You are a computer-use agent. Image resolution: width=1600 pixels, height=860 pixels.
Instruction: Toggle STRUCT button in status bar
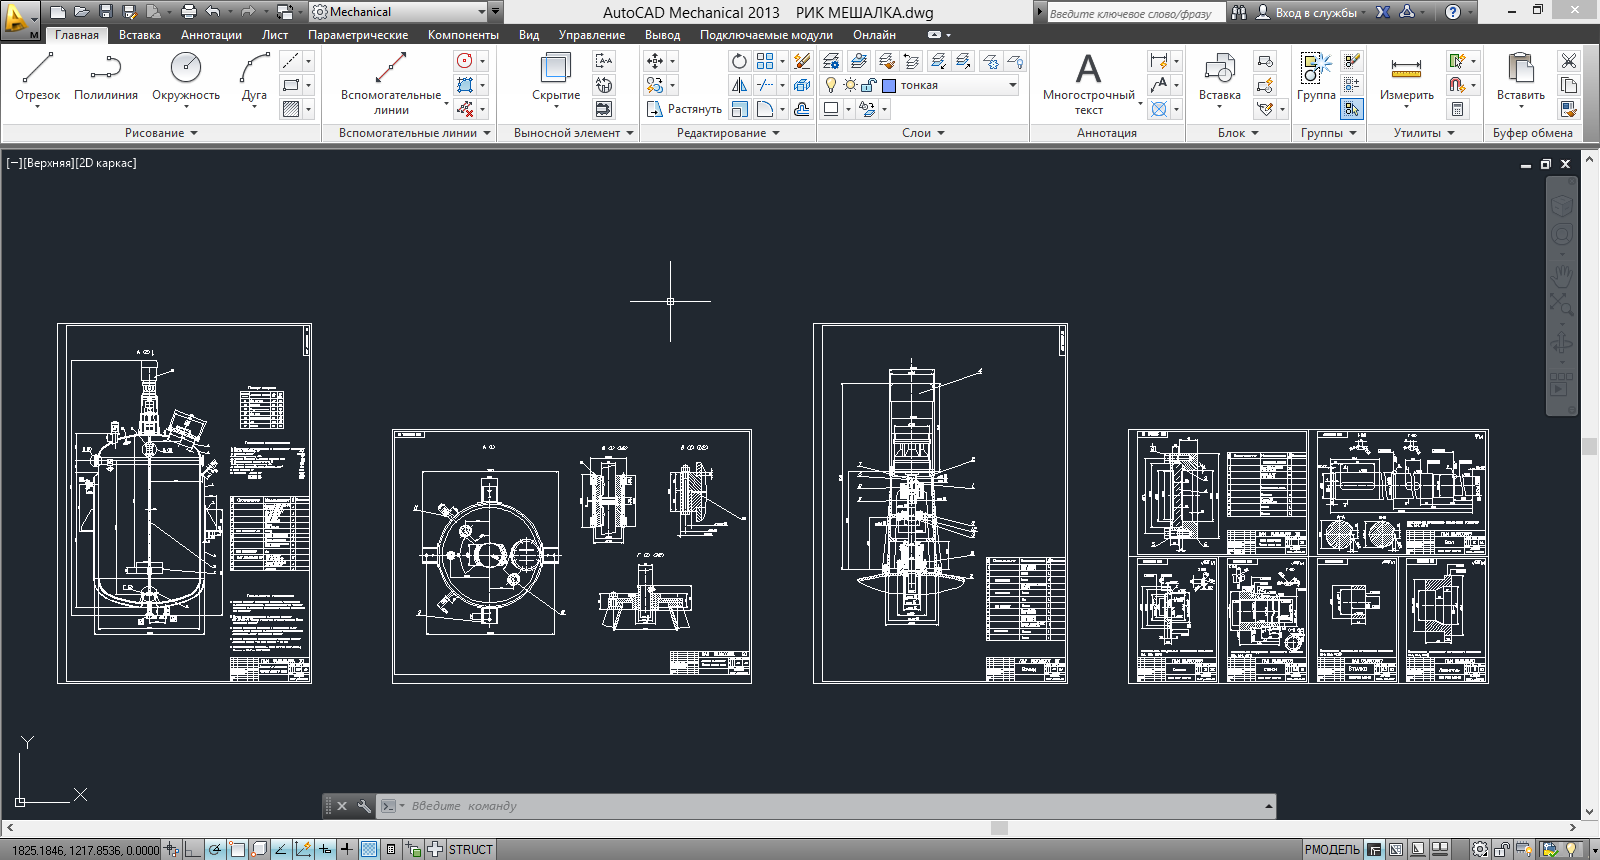coord(470,849)
